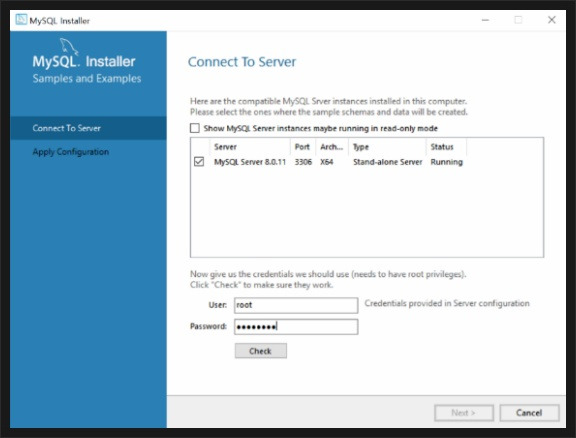Viewport: 576px width, 438px height.
Task: Close the MySQL Installer window
Action: (x=552, y=20)
